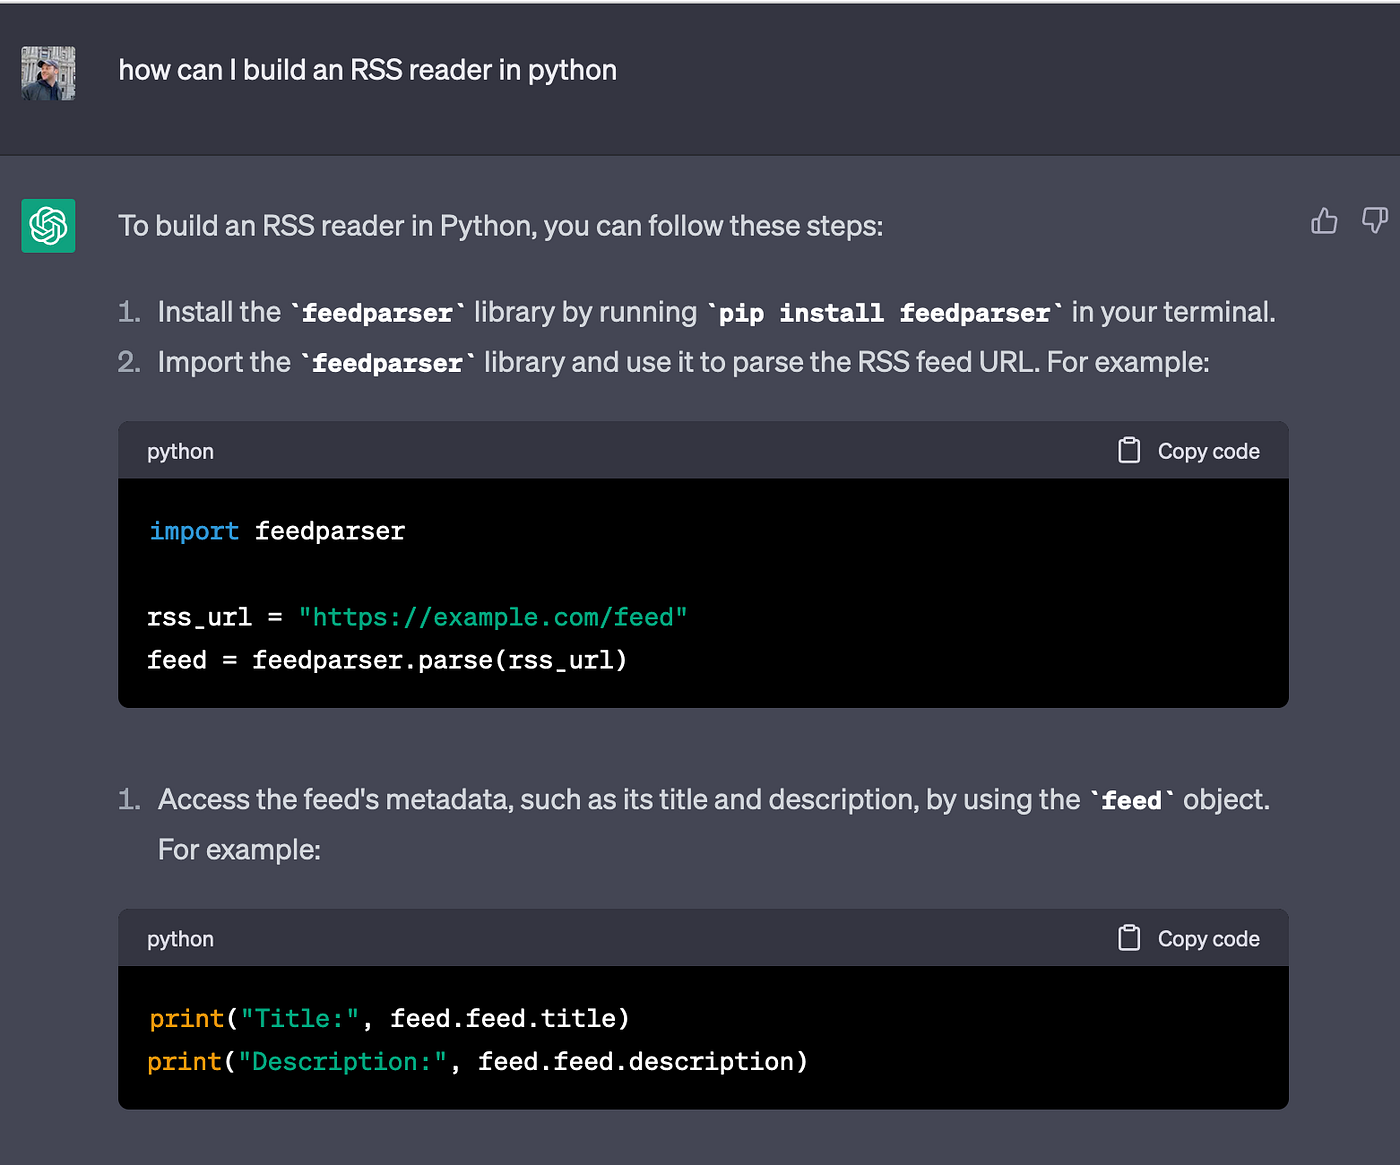This screenshot has height=1165, width=1400.
Task: Click the inline "feed" code before "object"
Action: (x=1131, y=801)
